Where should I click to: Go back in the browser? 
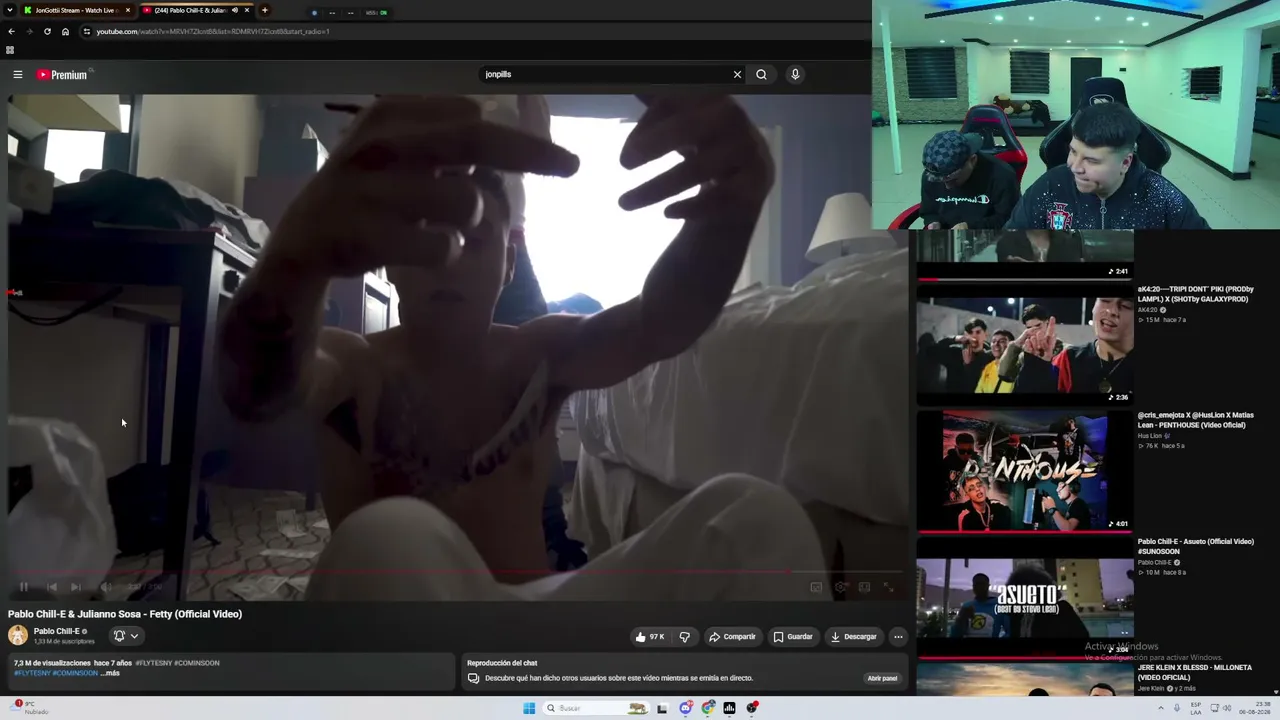11,31
